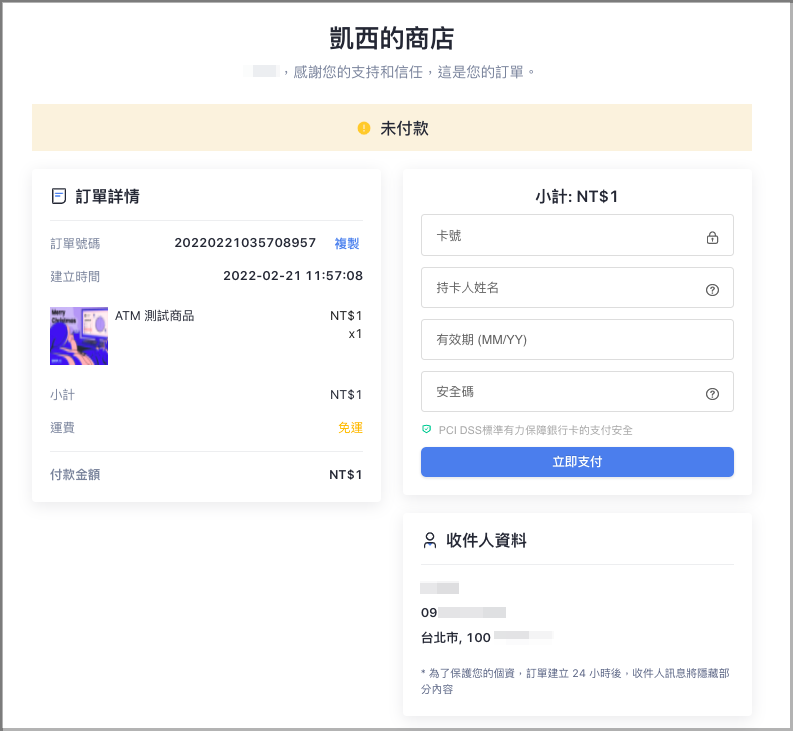Click the help icon beside 安全碼
The height and width of the screenshot is (731, 793).
click(x=712, y=394)
